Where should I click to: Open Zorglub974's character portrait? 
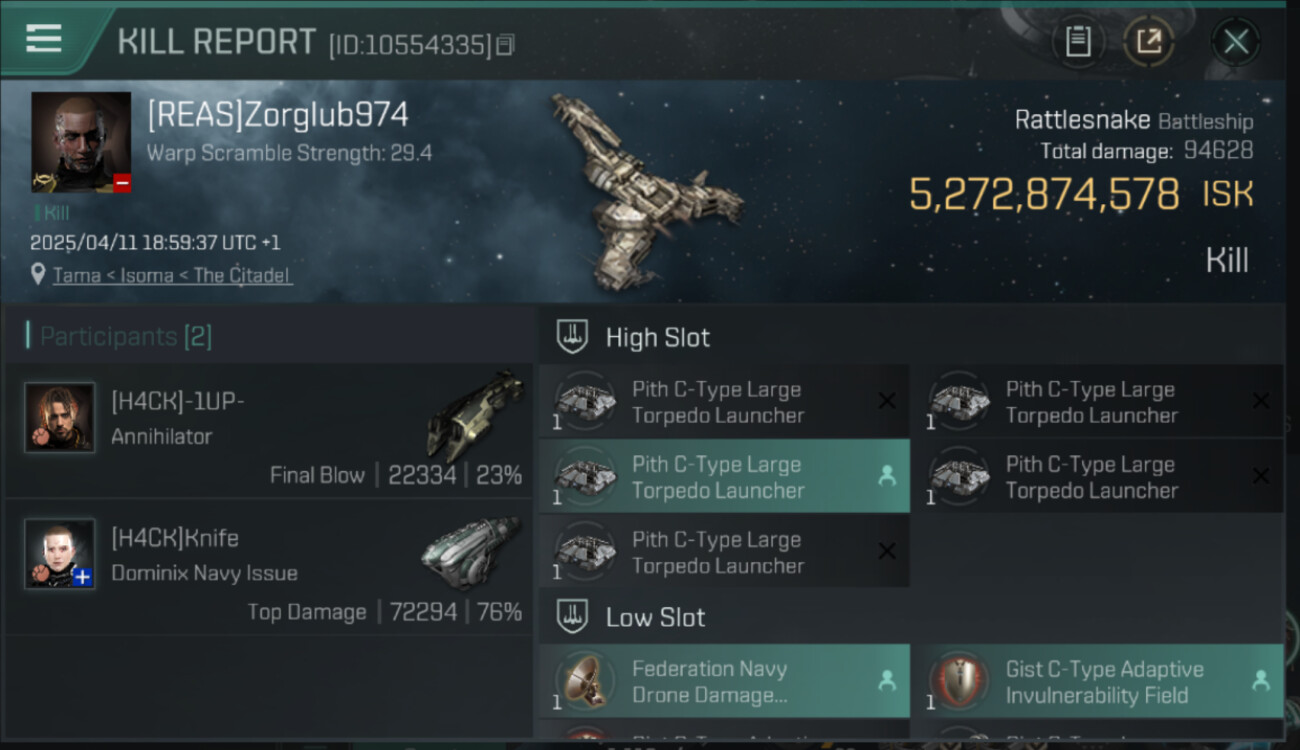(x=81, y=142)
